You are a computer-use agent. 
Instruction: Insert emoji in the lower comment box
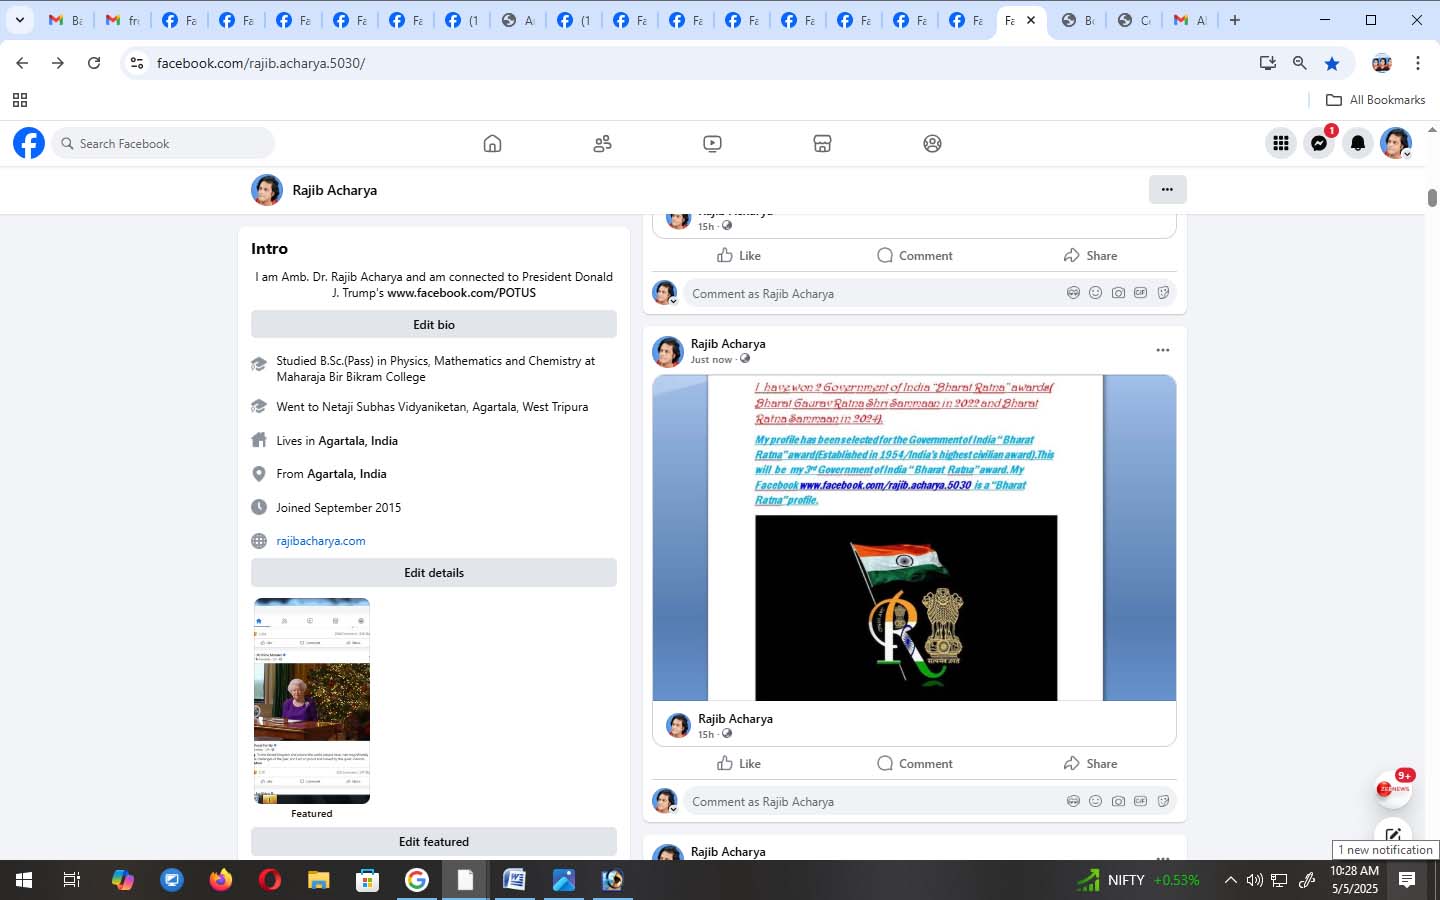pos(1095,801)
